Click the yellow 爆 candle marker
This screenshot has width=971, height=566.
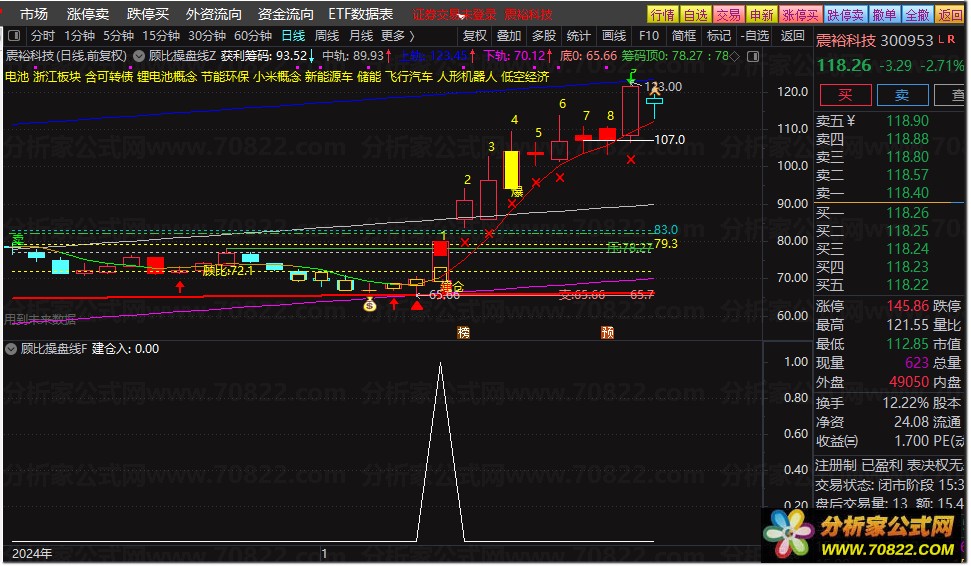[516, 191]
